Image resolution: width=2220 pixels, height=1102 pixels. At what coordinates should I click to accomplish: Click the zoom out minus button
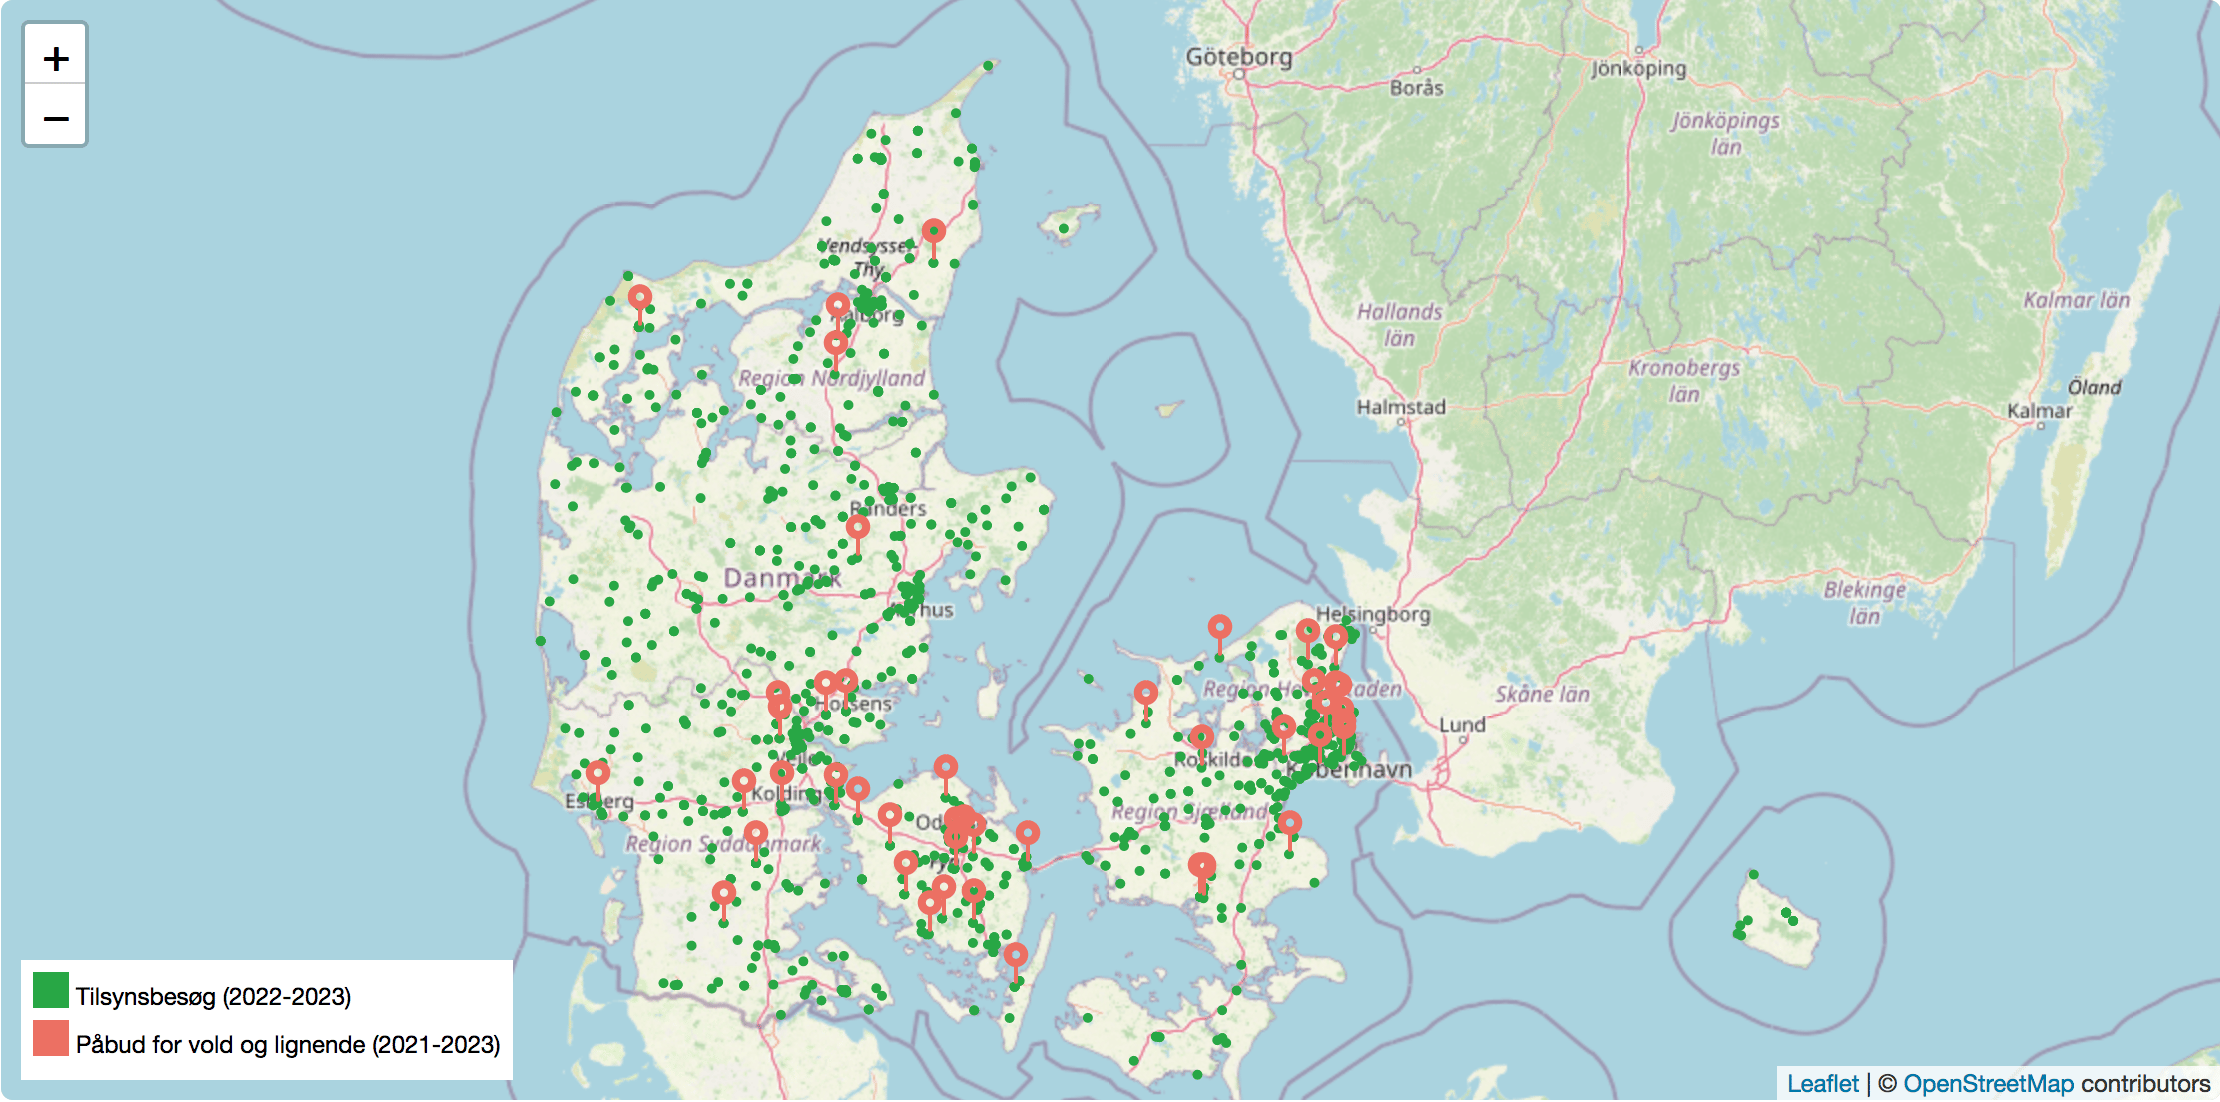coord(56,119)
